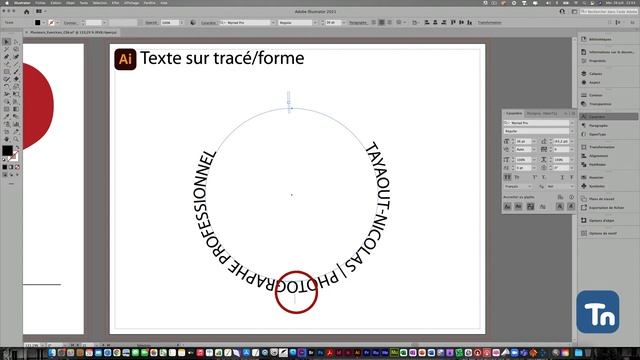The image size is (640, 360).
Task: Click Adobe help search field
Action: coord(608,11)
